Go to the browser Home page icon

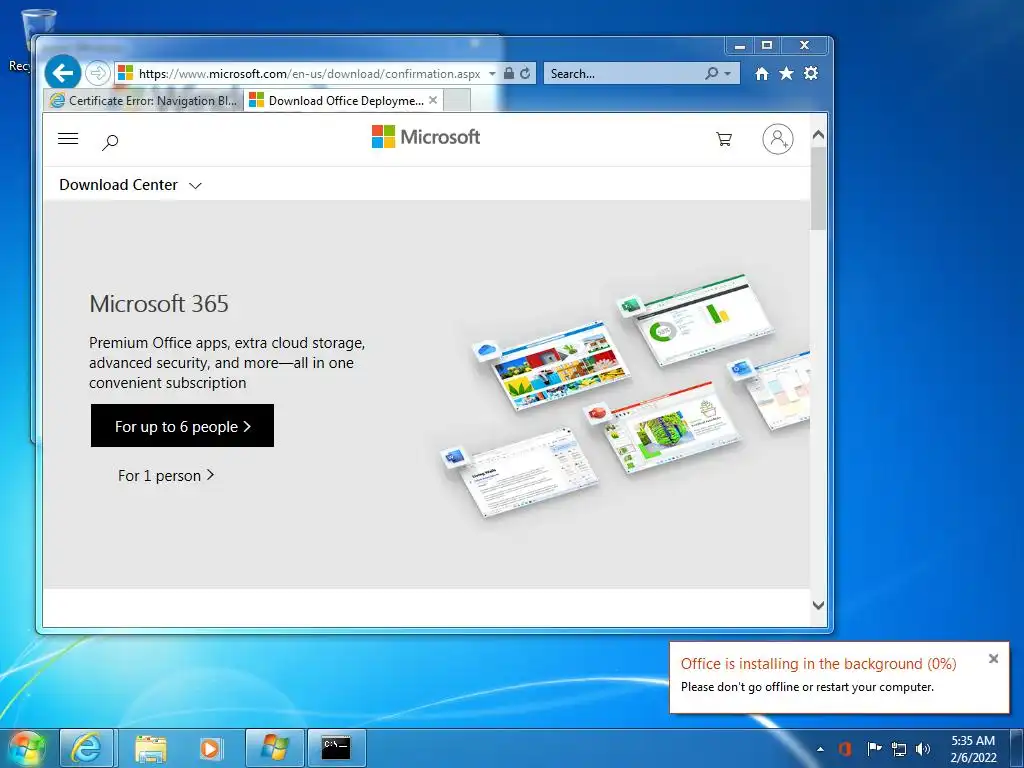click(x=761, y=74)
